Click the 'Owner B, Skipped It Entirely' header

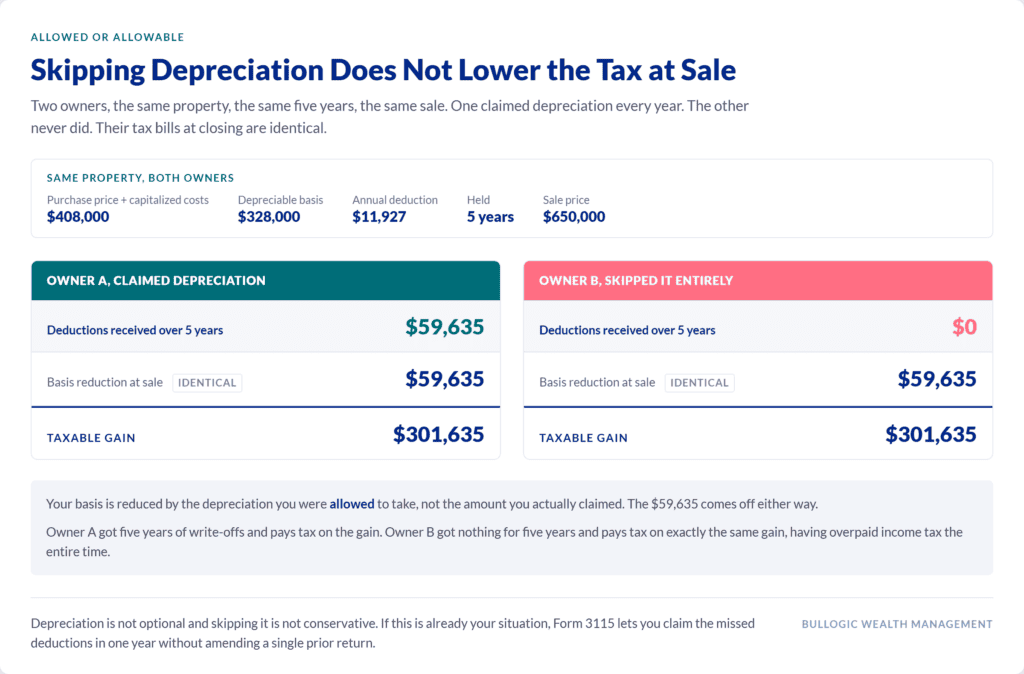tap(758, 281)
